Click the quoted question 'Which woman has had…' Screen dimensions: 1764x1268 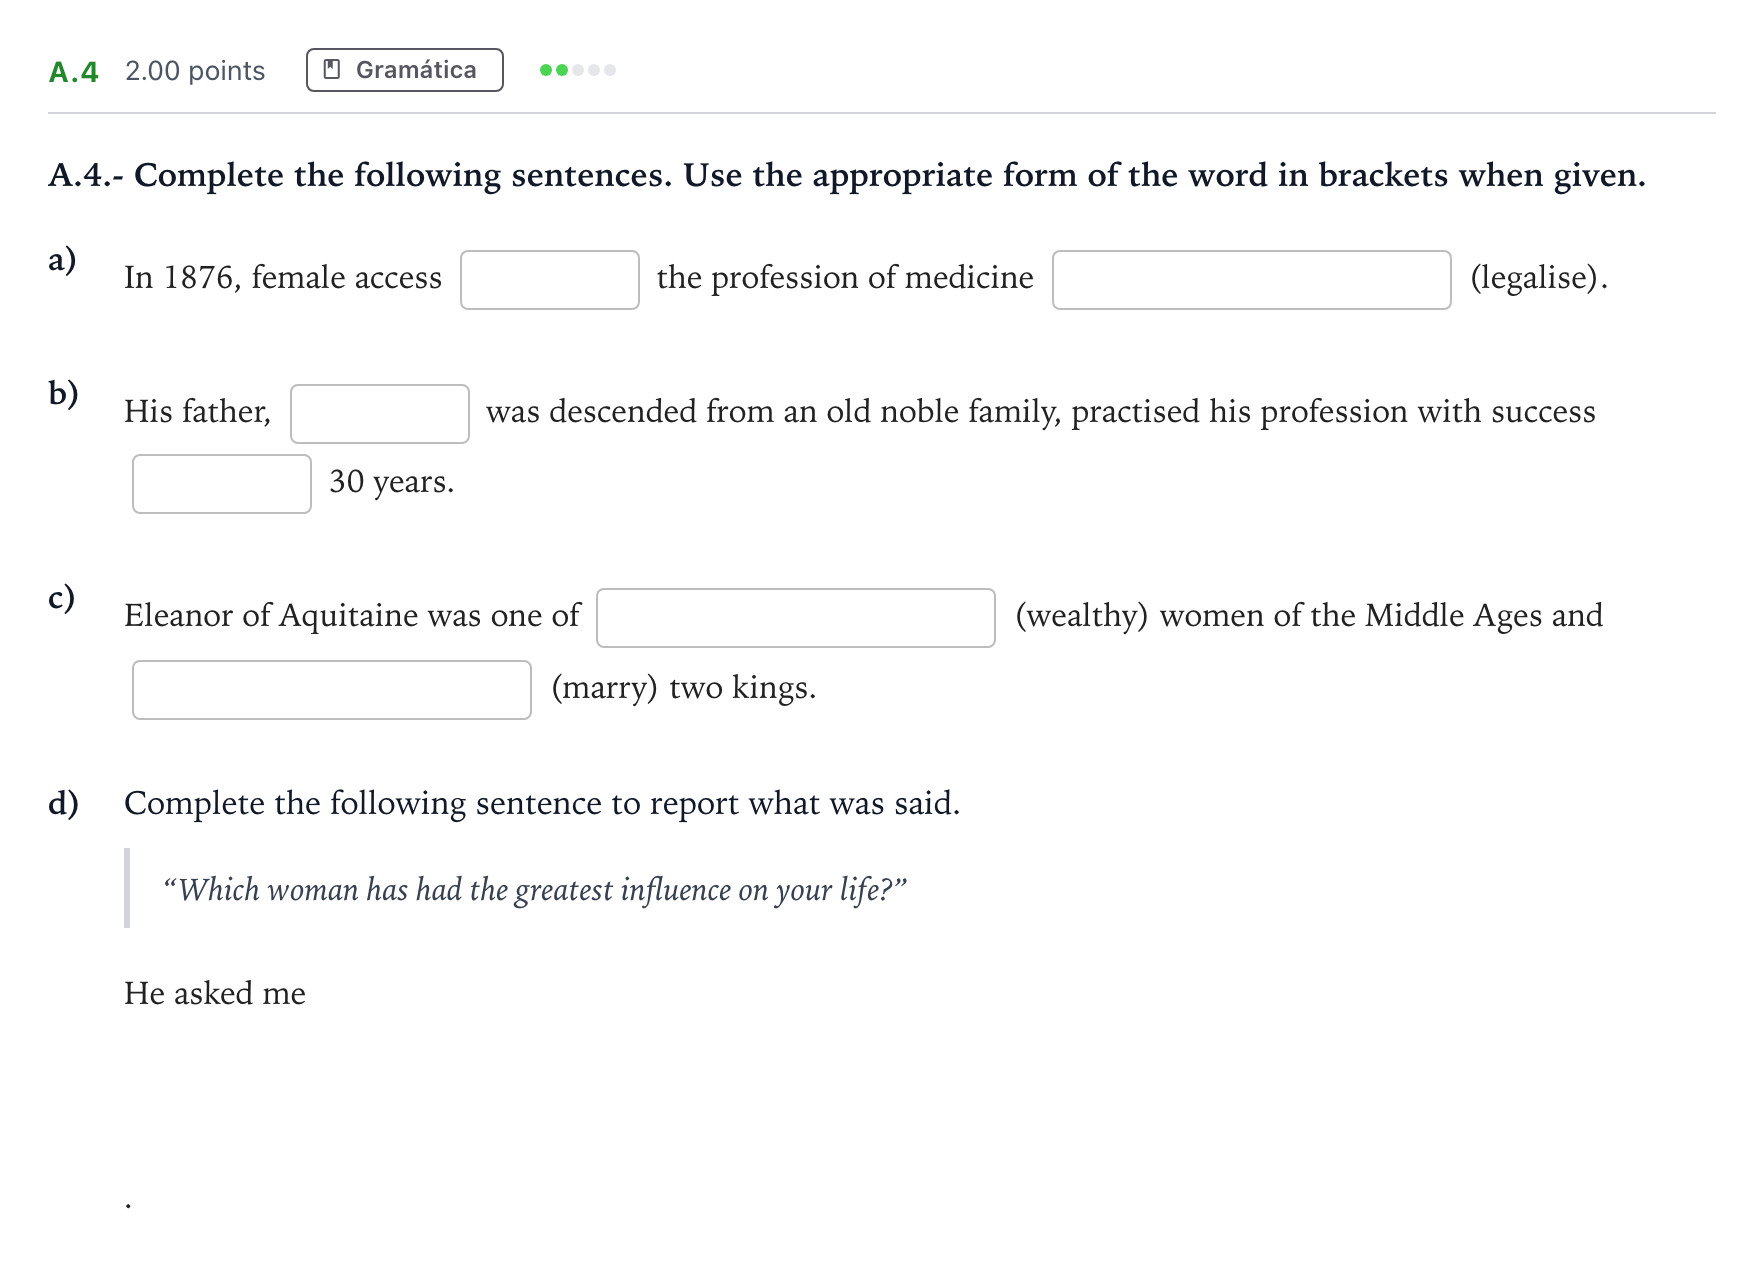535,889
